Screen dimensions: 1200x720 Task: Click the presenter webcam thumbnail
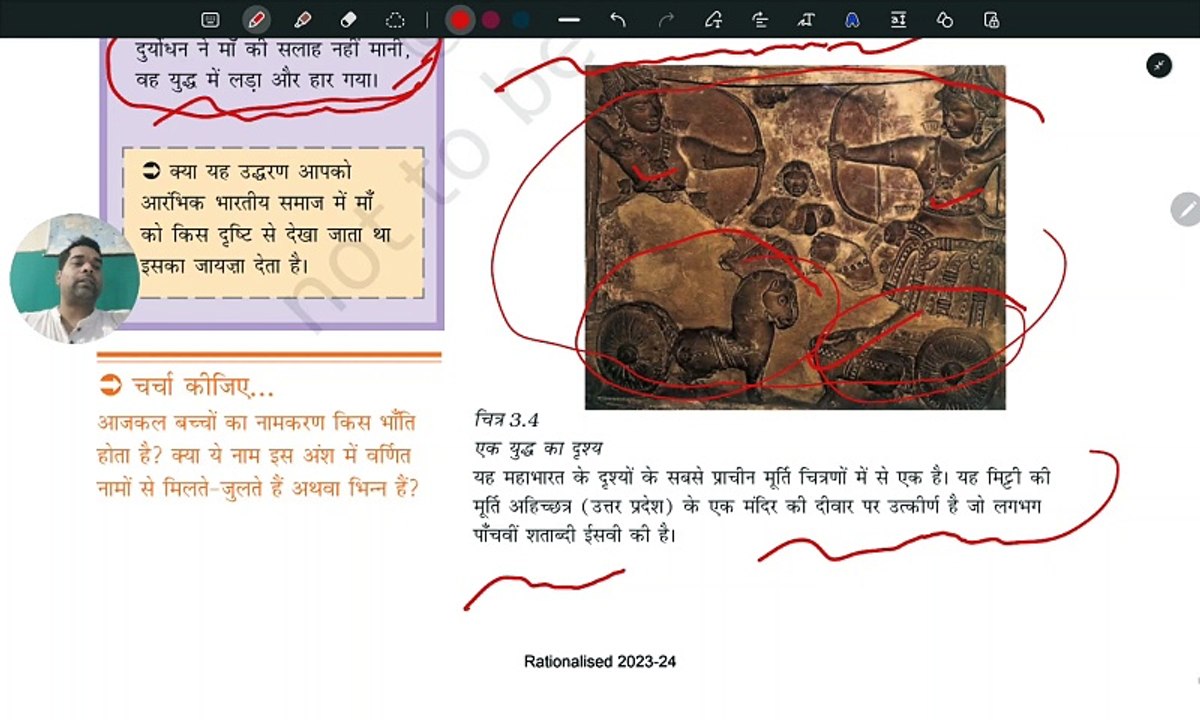click(x=75, y=278)
